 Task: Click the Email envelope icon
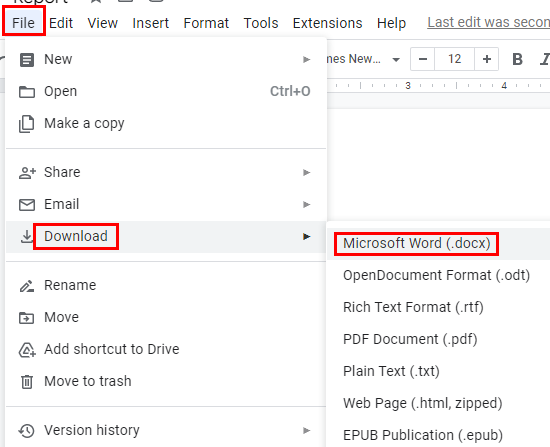coord(27,205)
